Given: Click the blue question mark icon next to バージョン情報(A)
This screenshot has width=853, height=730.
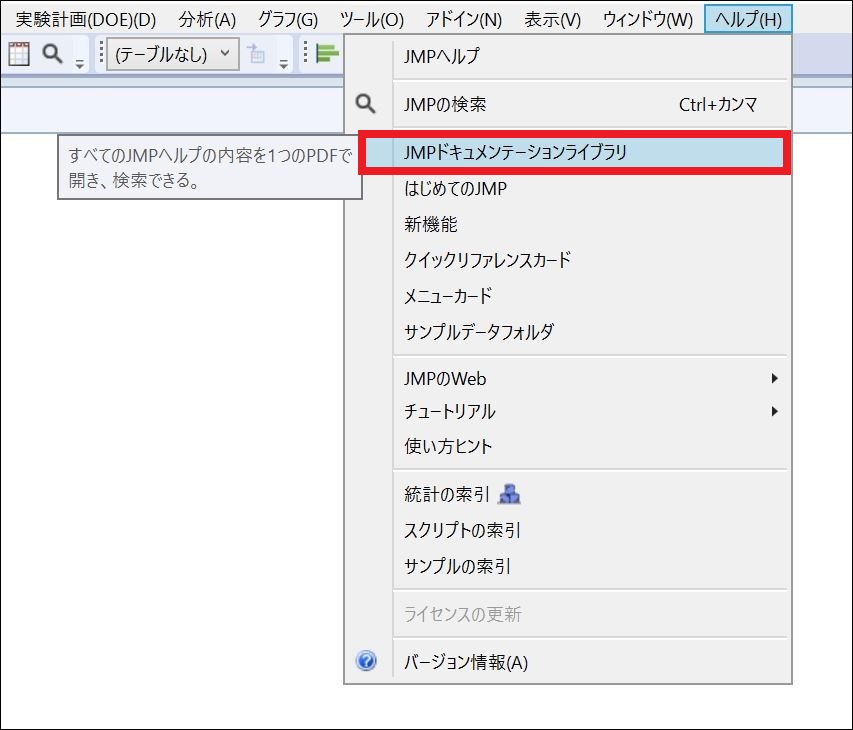Looking at the screenshot, I should (367, 662).
